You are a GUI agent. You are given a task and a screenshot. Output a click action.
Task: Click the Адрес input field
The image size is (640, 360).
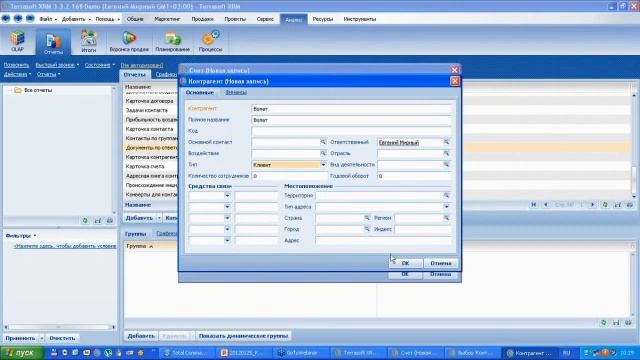383,240
